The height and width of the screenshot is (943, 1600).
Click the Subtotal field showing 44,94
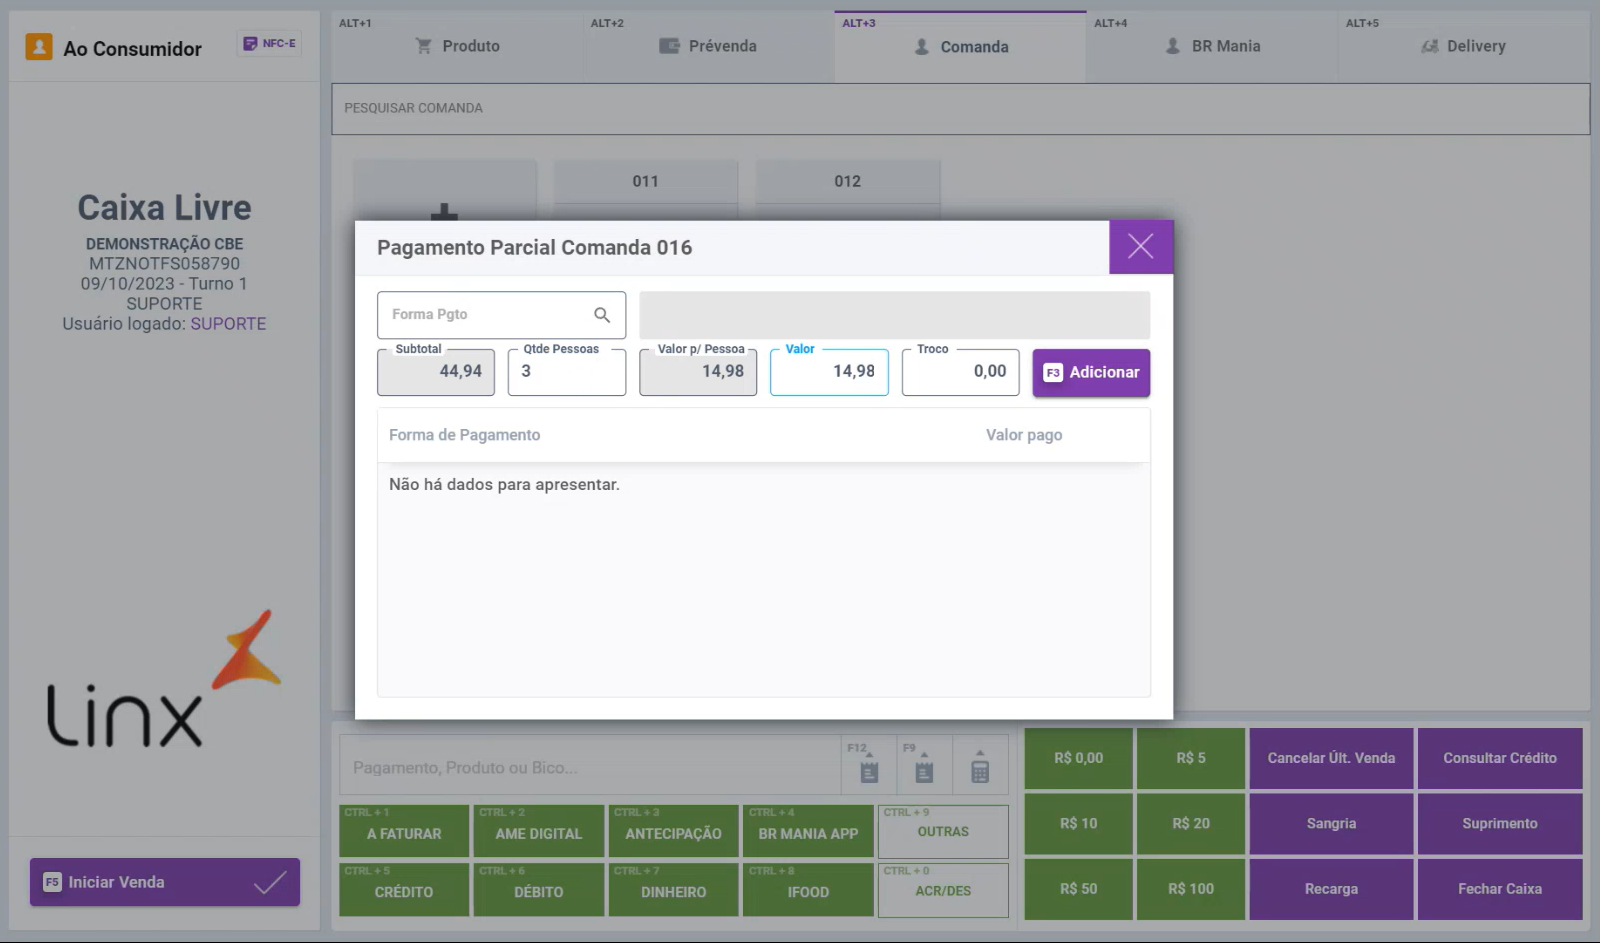pos(436,372)
